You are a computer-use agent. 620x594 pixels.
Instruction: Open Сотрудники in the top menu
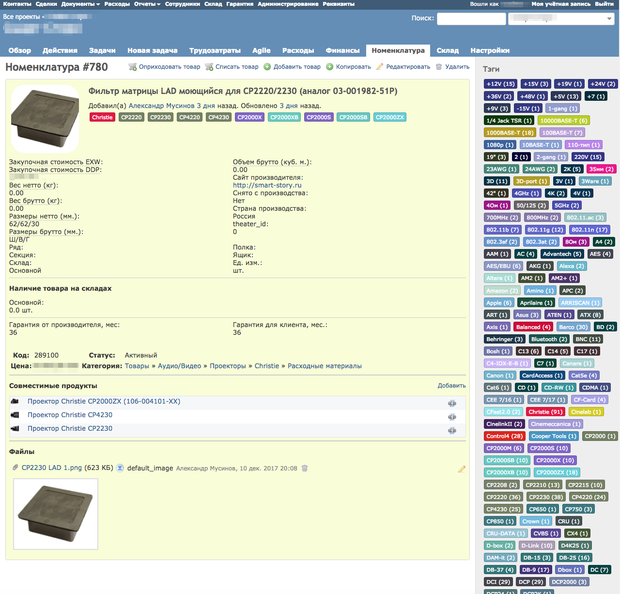[x=183, y=4]
